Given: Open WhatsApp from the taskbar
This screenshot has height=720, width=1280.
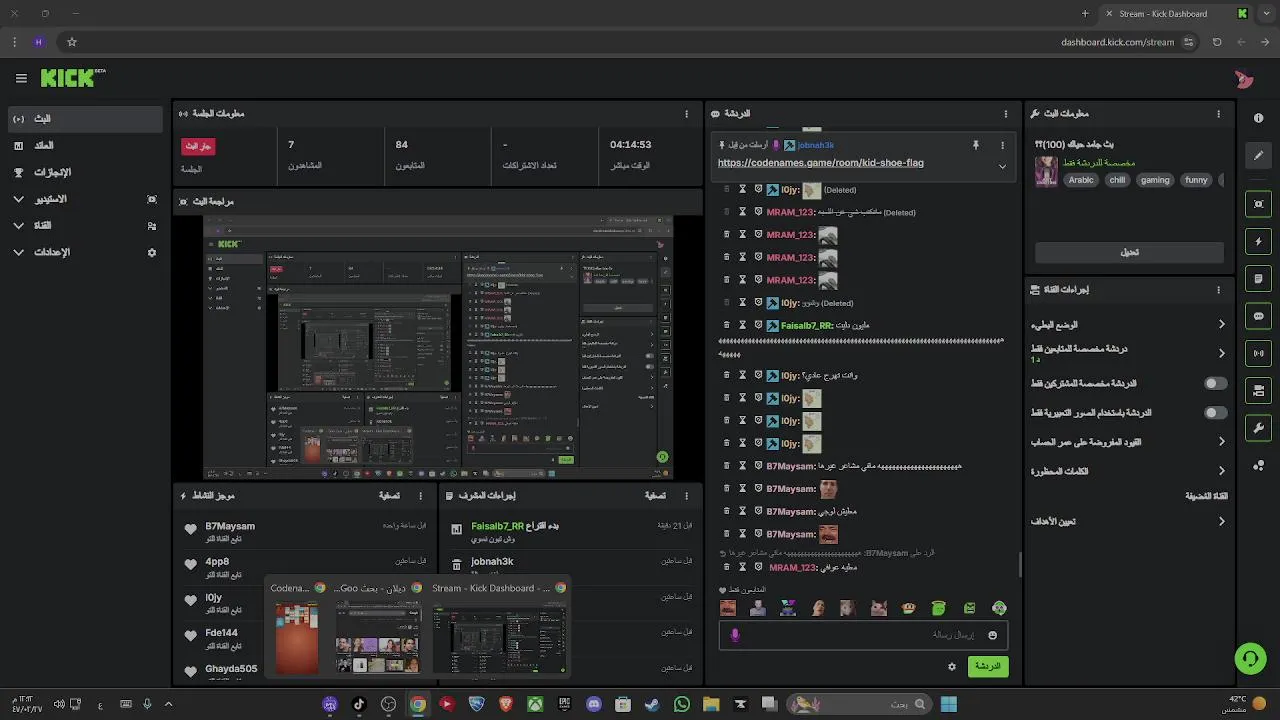Looking at the screenshot, I should (682, 704).
